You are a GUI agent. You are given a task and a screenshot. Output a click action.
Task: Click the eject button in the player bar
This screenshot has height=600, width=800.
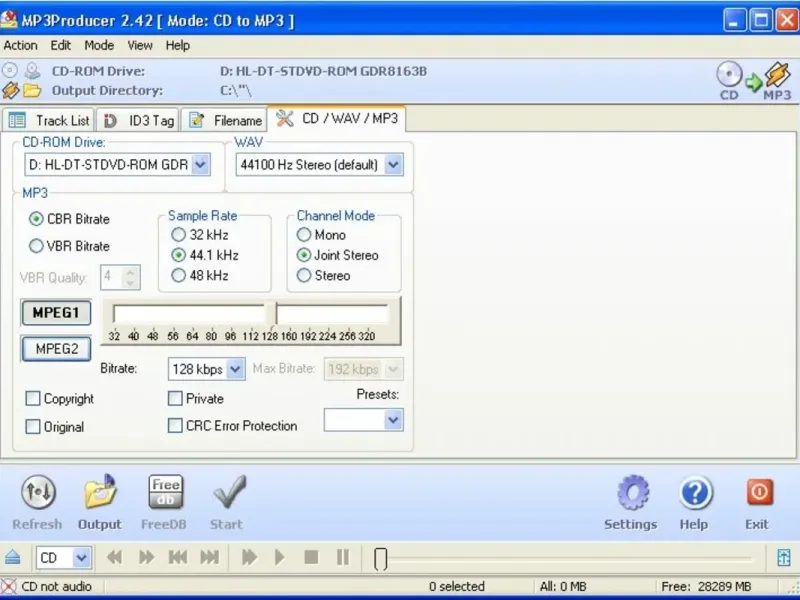(13, 557)
